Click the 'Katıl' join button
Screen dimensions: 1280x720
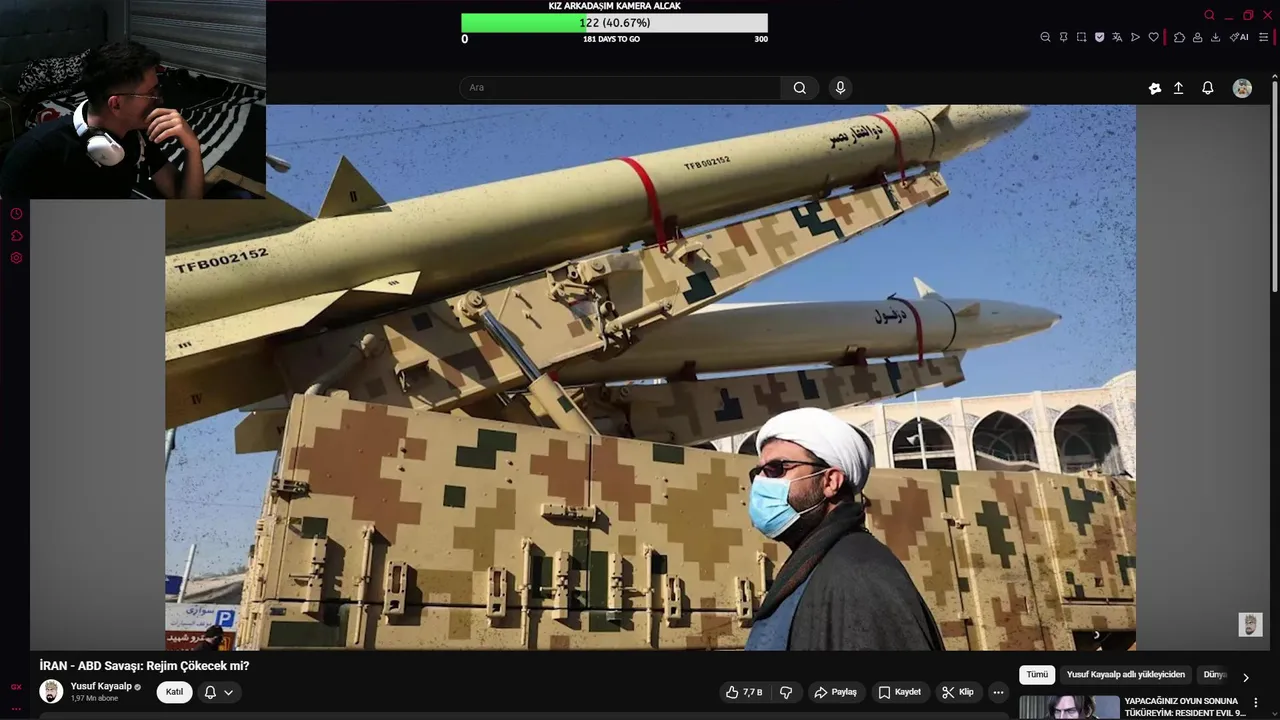[x=174, y=692]
